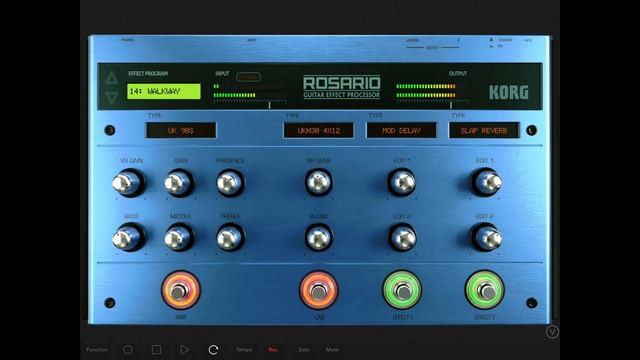Collapse panel with the circled V icon
The height and width of the screenshot is (360, 640).
[552, 332]
